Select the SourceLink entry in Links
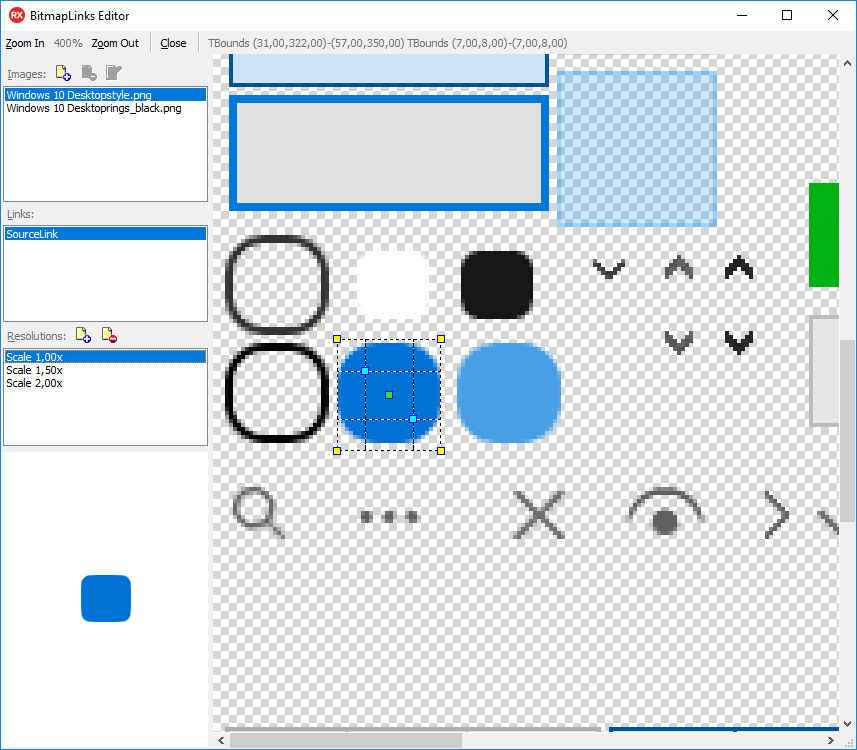The image size is (857, 750). (105, 234)
